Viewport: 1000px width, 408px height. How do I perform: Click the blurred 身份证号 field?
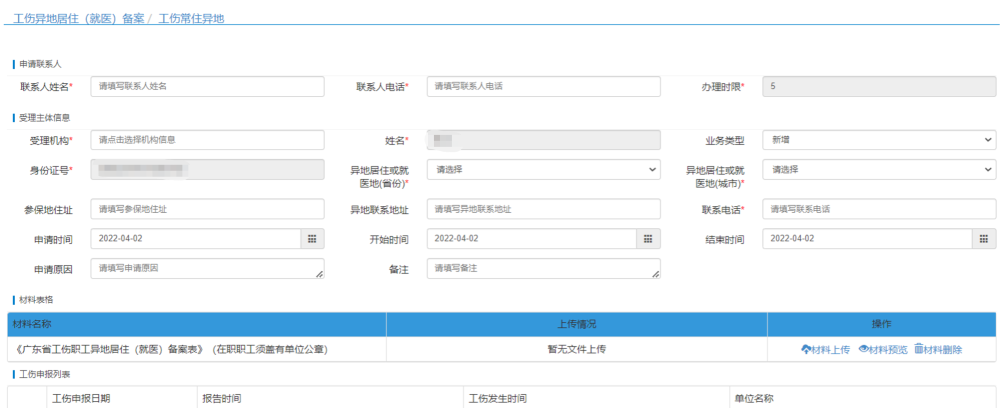point(208,170)
